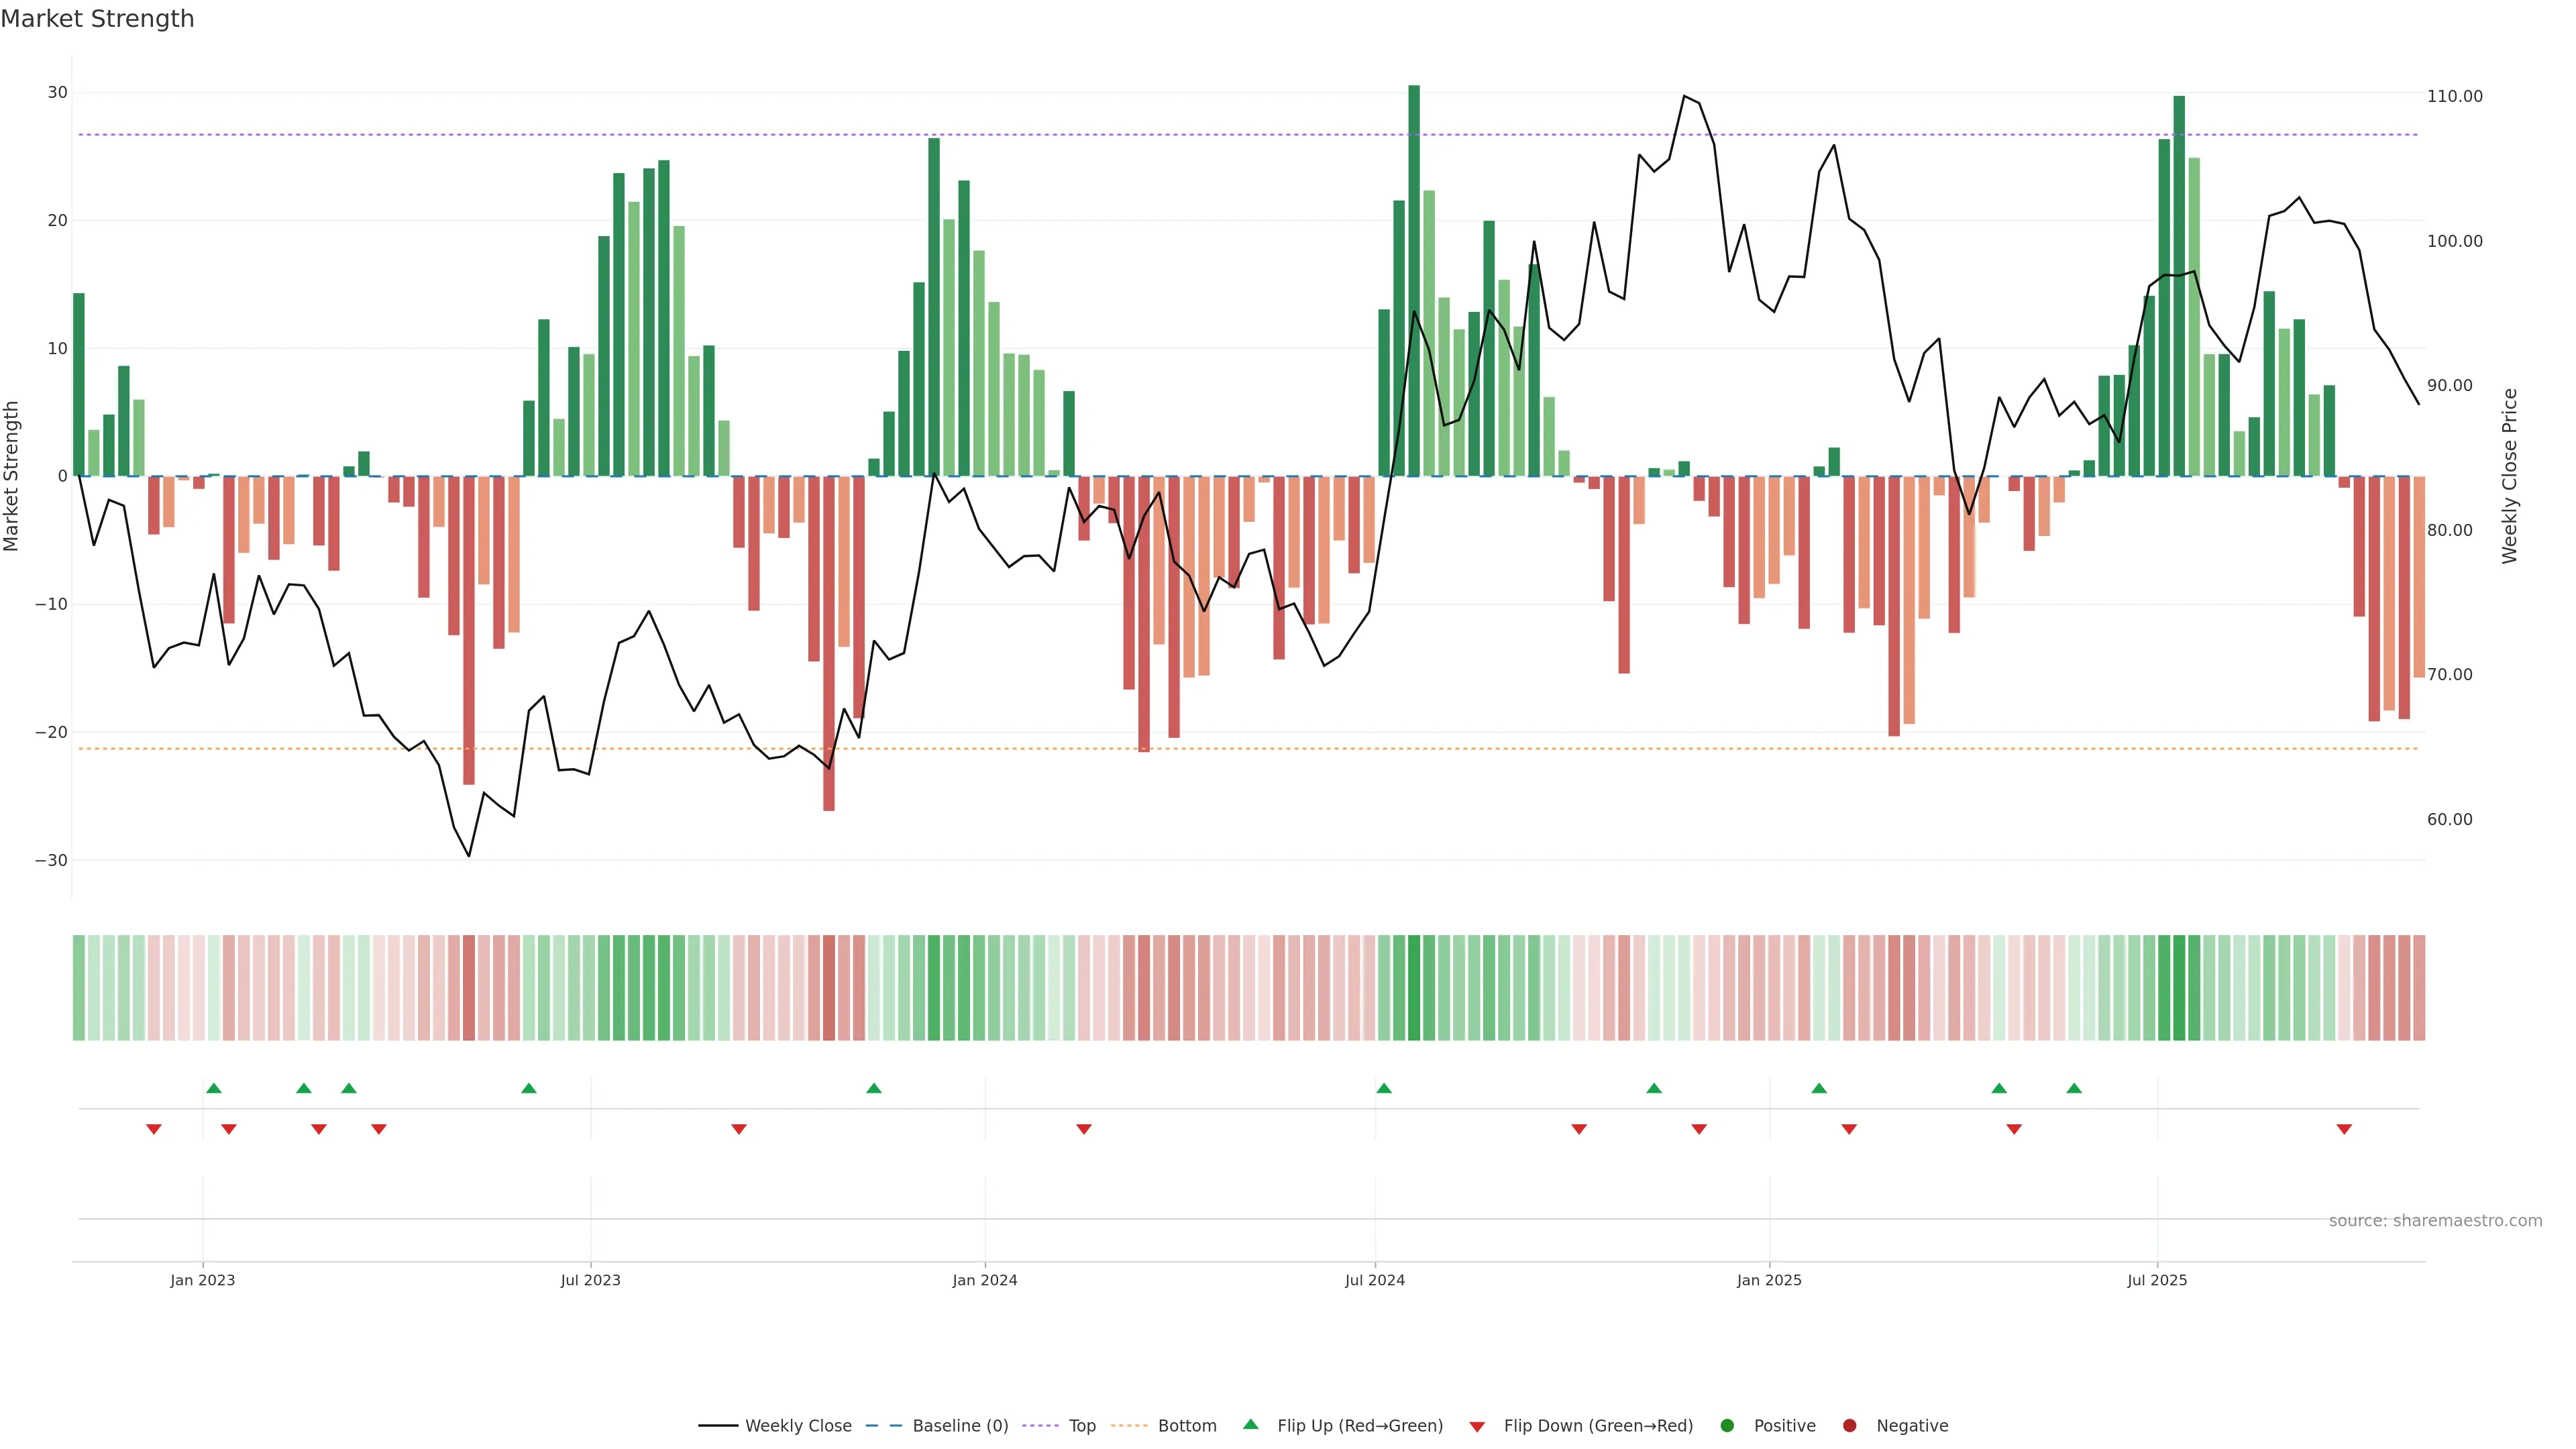
Task: Click the Jul 2025 x-axis label
Action: (x=2157, y=1280)
